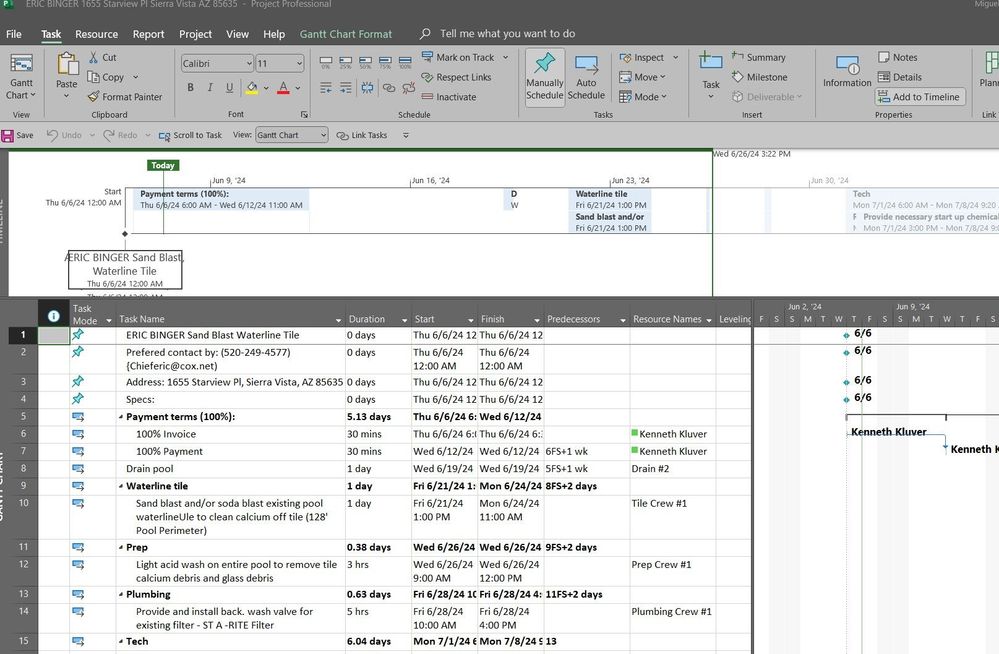Select Auto Schedule mode
The width and height of the screenshot is (999, 654).
click(586, 76)
